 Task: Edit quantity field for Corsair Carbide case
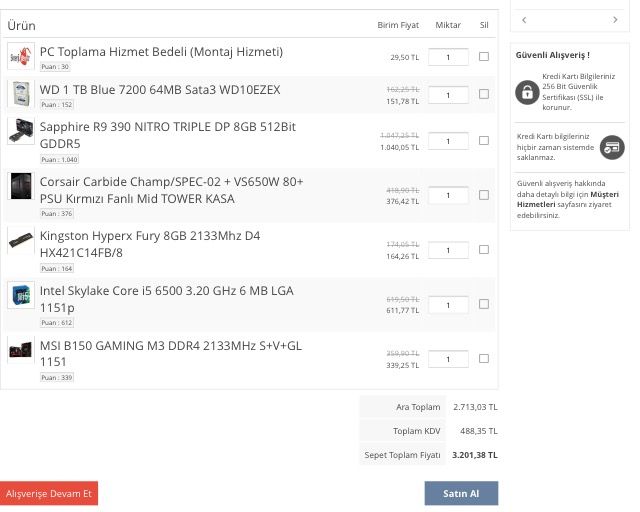click(448, 196)
